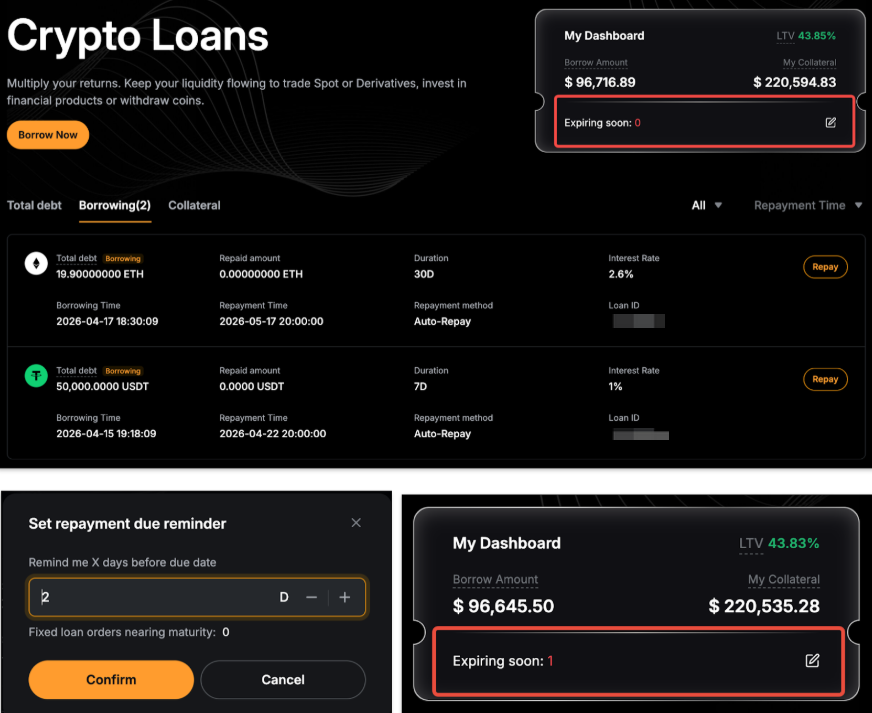Viewport: 872px width, 713px height.
Task: Repay the USDT loan
Action: point(825,379)
